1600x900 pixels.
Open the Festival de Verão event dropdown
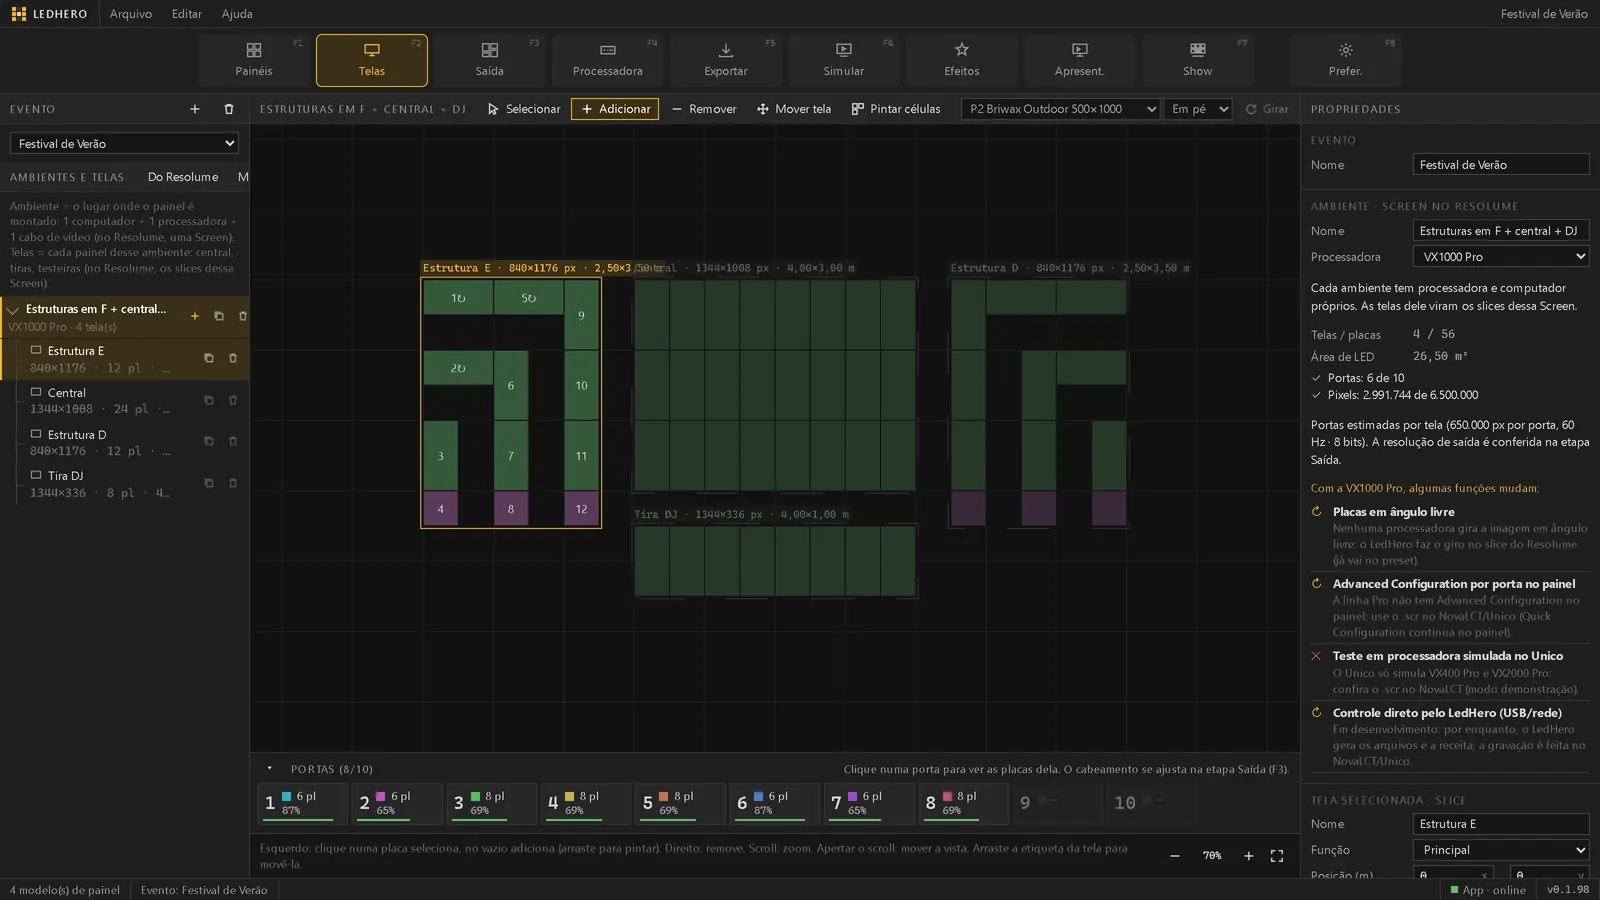click(x=124, y=144)
